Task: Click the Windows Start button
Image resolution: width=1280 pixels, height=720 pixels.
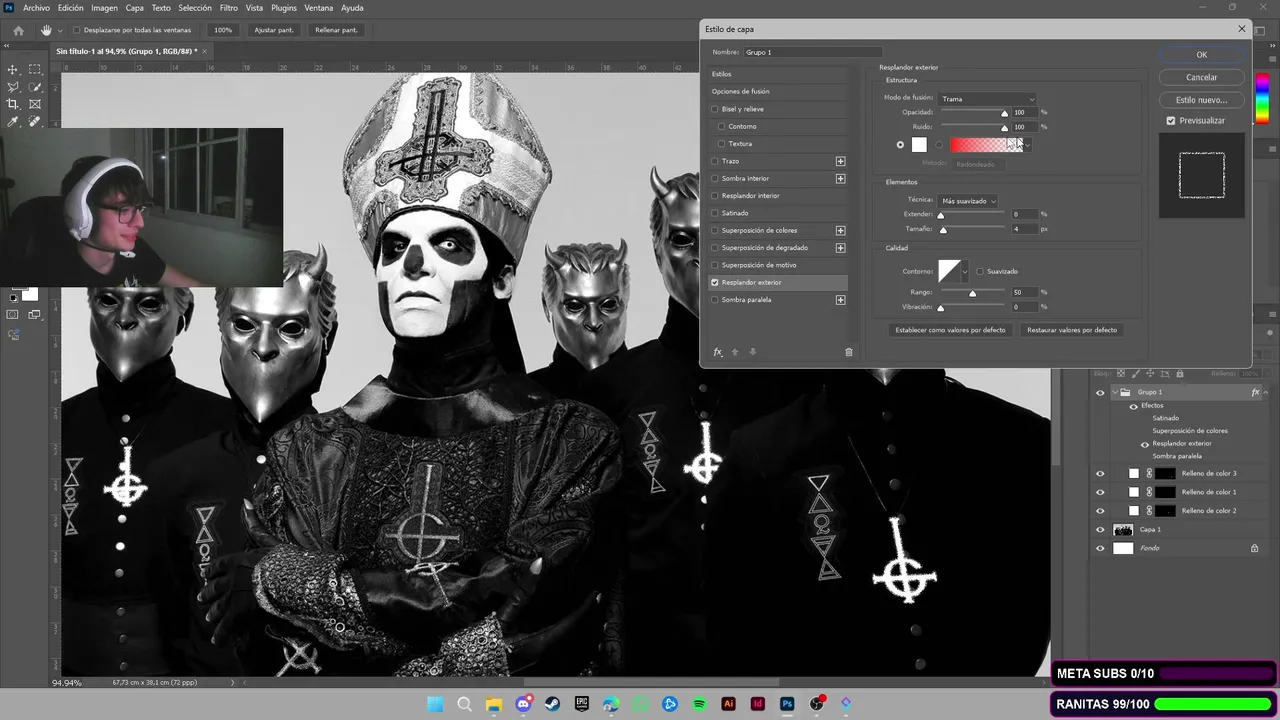Action: 435,704
